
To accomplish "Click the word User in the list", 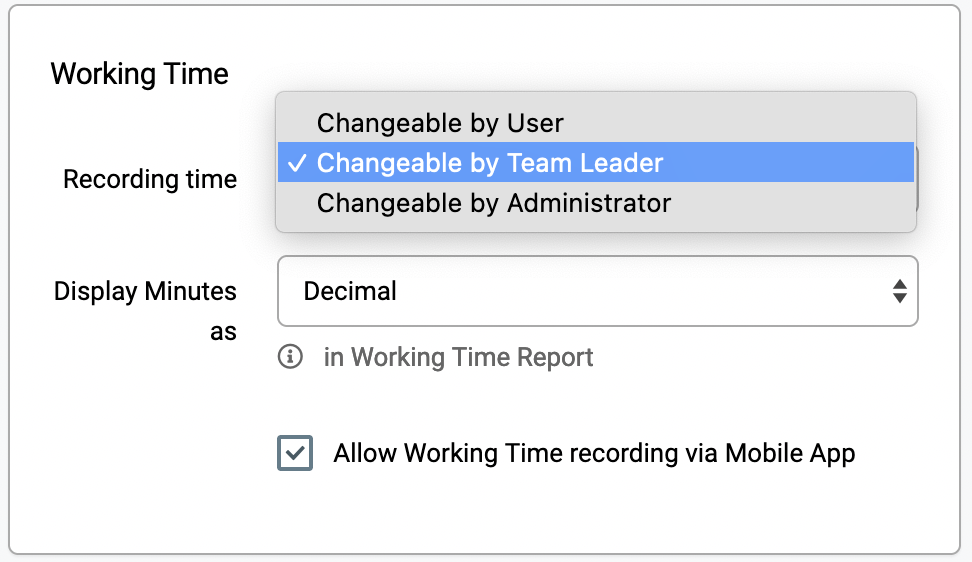I will pyautogui.click(x=535, y=123).
